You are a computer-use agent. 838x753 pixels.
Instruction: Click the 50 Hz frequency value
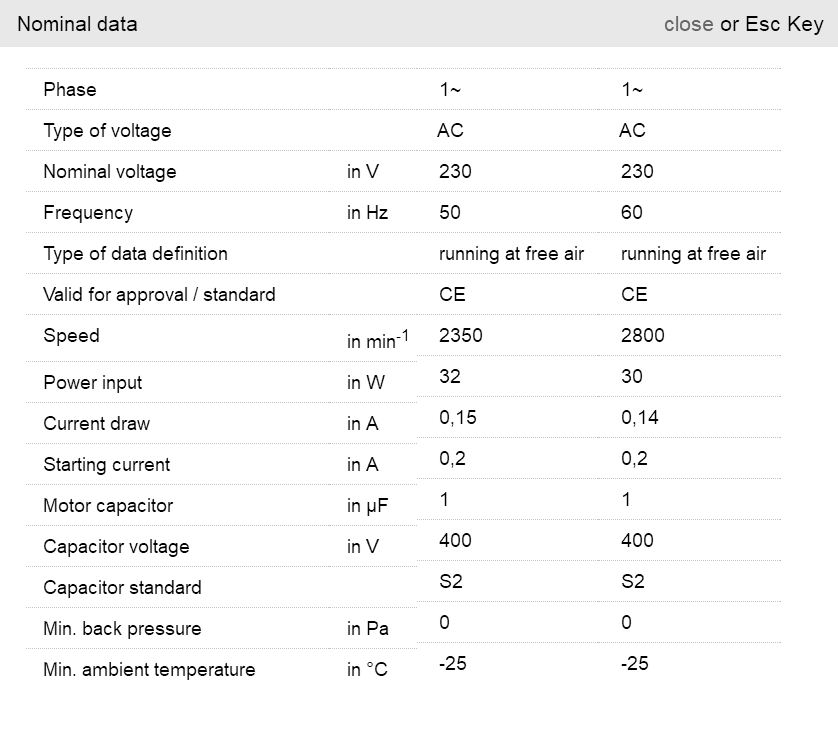click(x=450, y=213)
